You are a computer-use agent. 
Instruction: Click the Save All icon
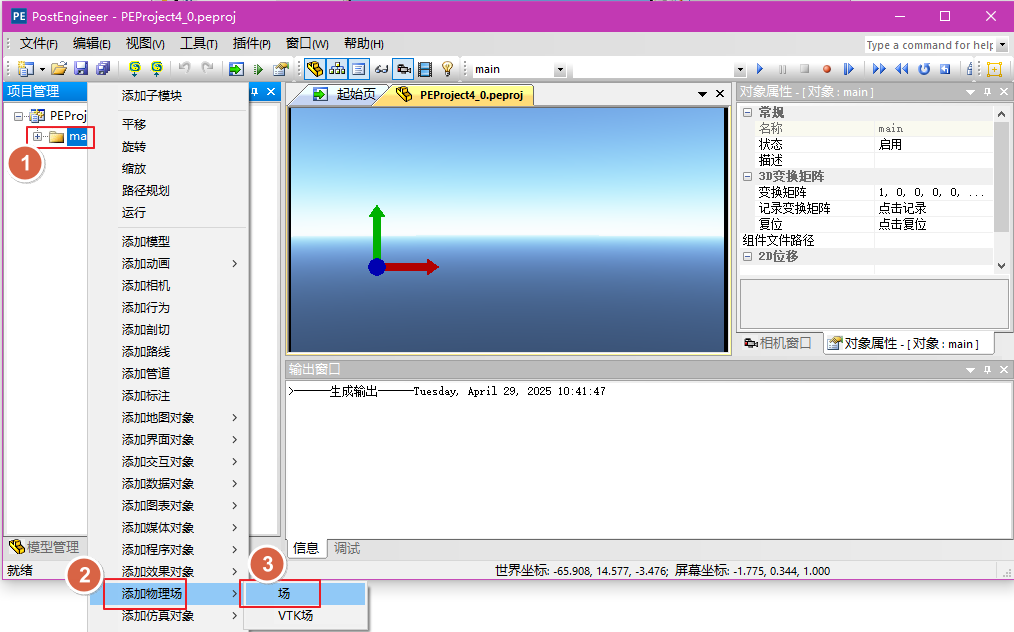click(x=103, y=69)
